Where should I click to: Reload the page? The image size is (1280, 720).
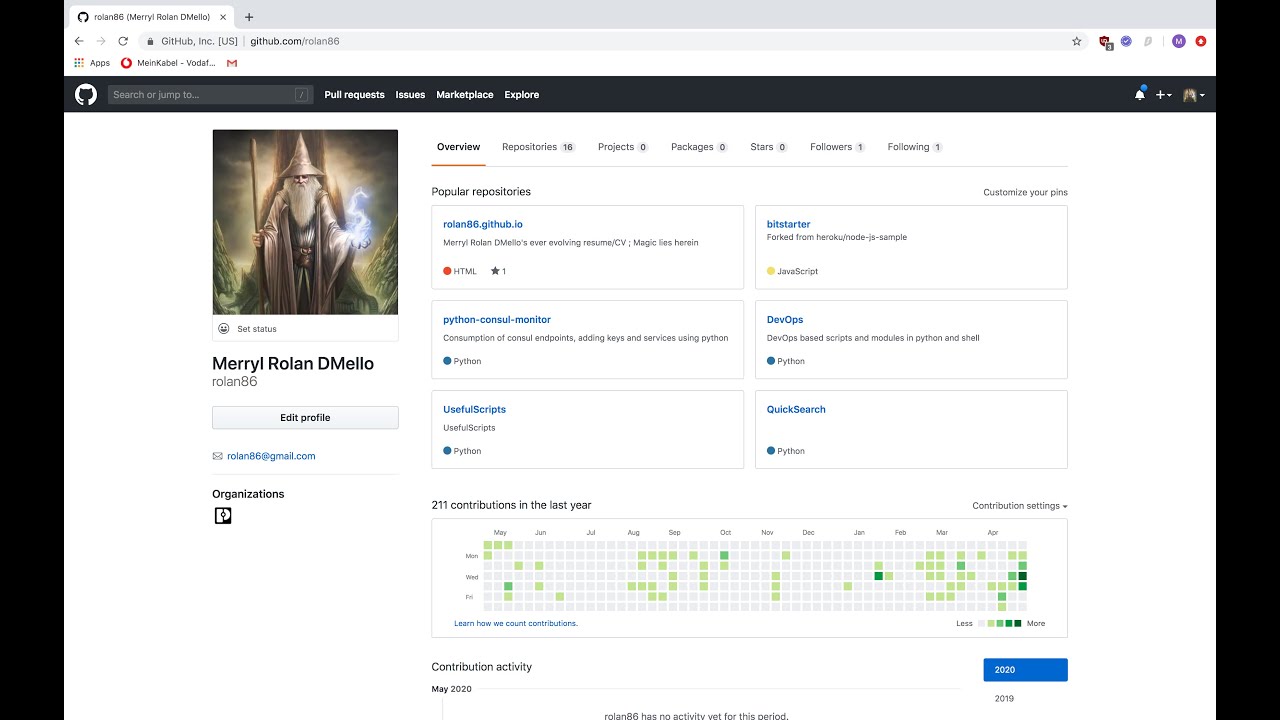click(x=123, y=41)
